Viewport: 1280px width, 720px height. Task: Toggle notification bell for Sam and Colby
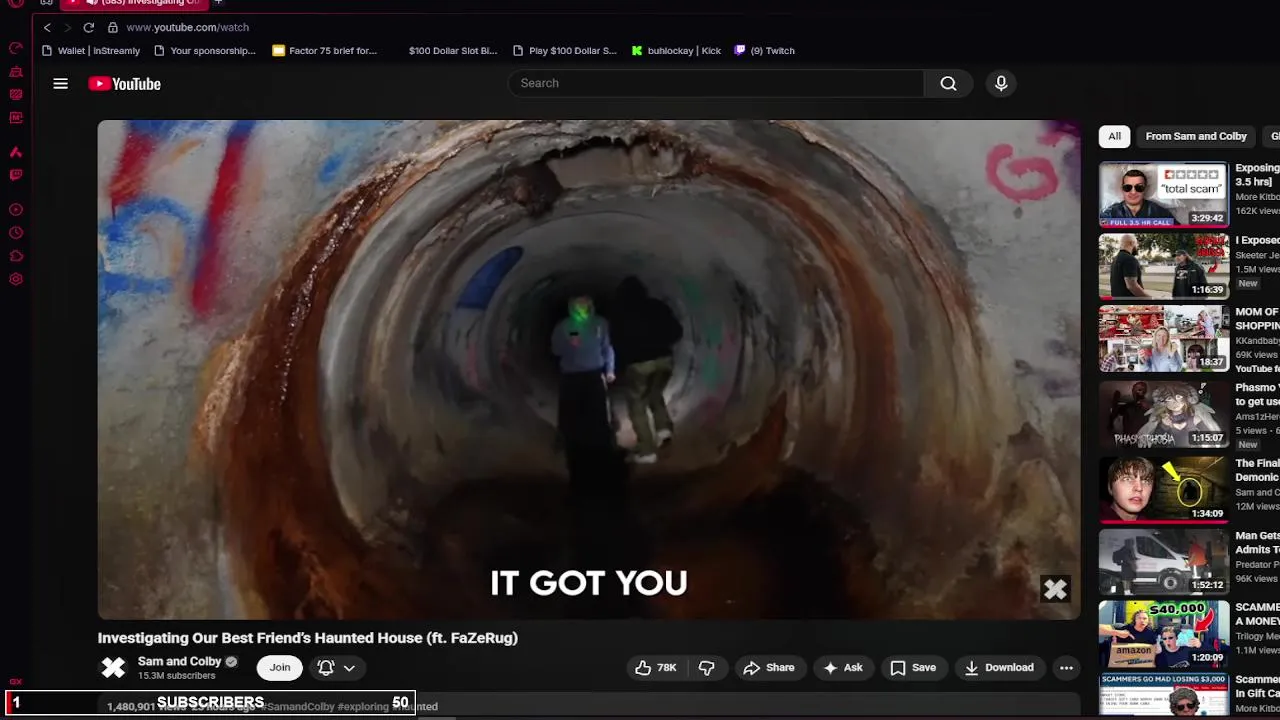326,668
